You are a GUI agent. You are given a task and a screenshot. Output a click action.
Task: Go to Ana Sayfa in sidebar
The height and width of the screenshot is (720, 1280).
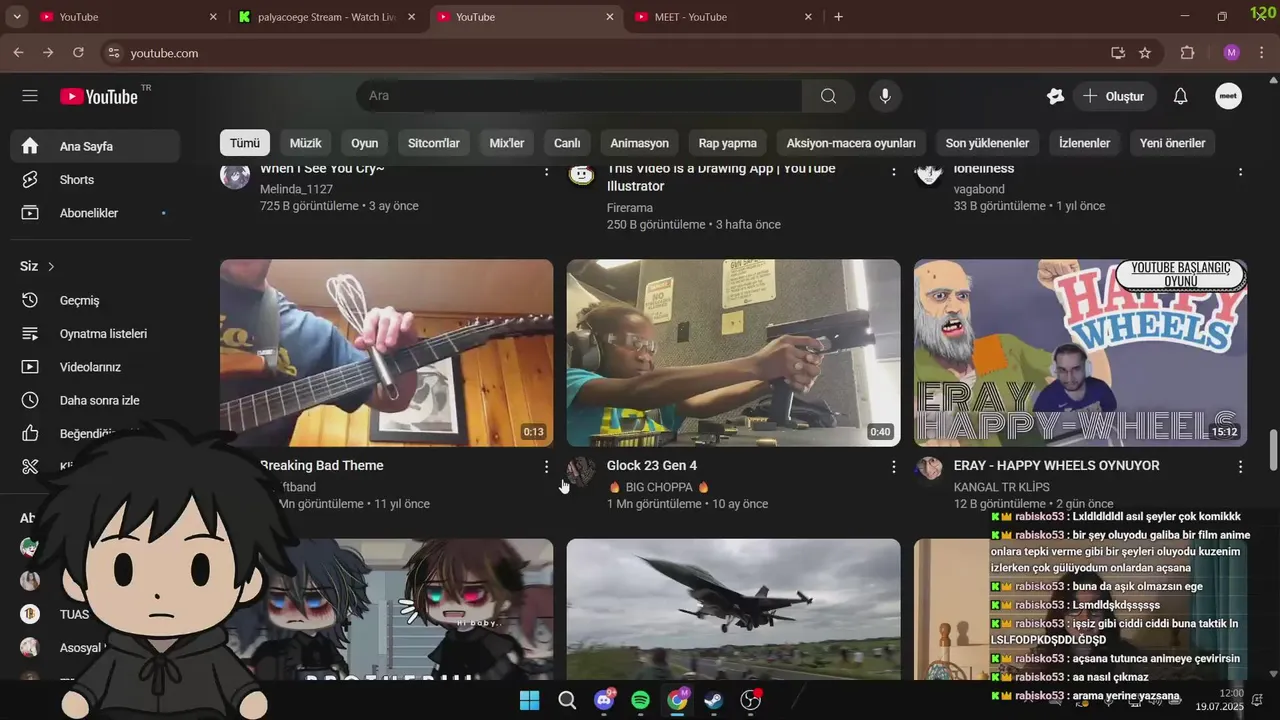[96, 146]
